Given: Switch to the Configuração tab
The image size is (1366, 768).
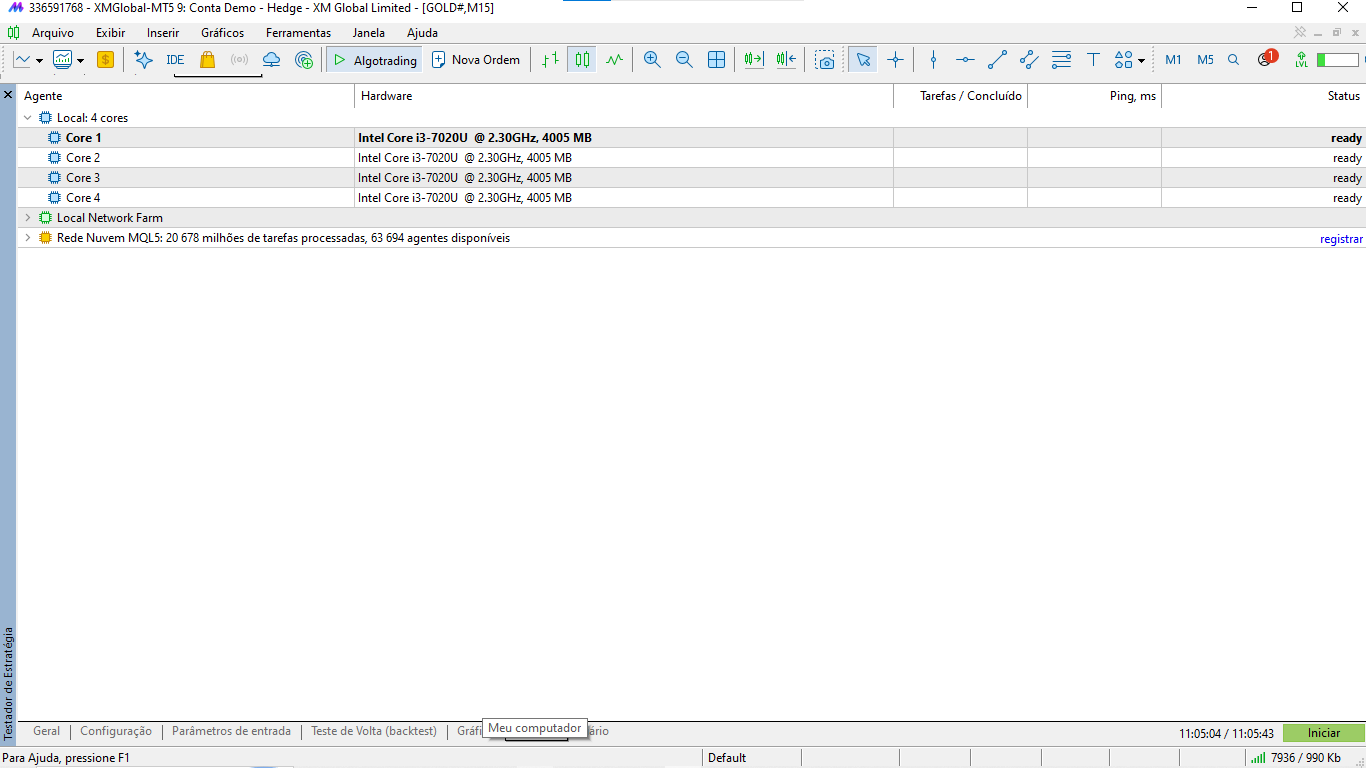Looking at the screenshot, I should [116, 731].
